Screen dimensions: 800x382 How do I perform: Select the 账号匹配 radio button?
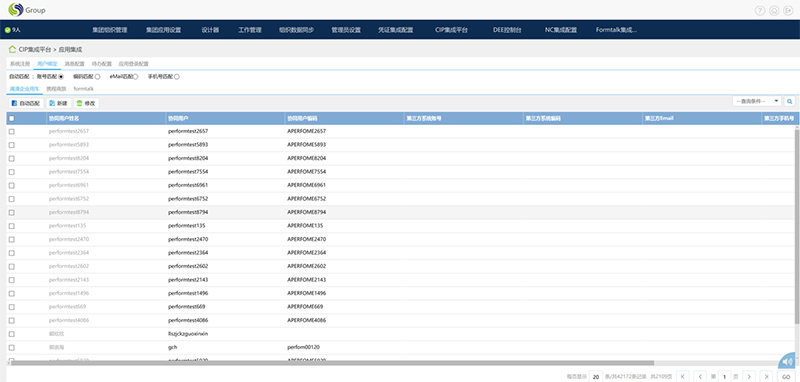point(61,77)
